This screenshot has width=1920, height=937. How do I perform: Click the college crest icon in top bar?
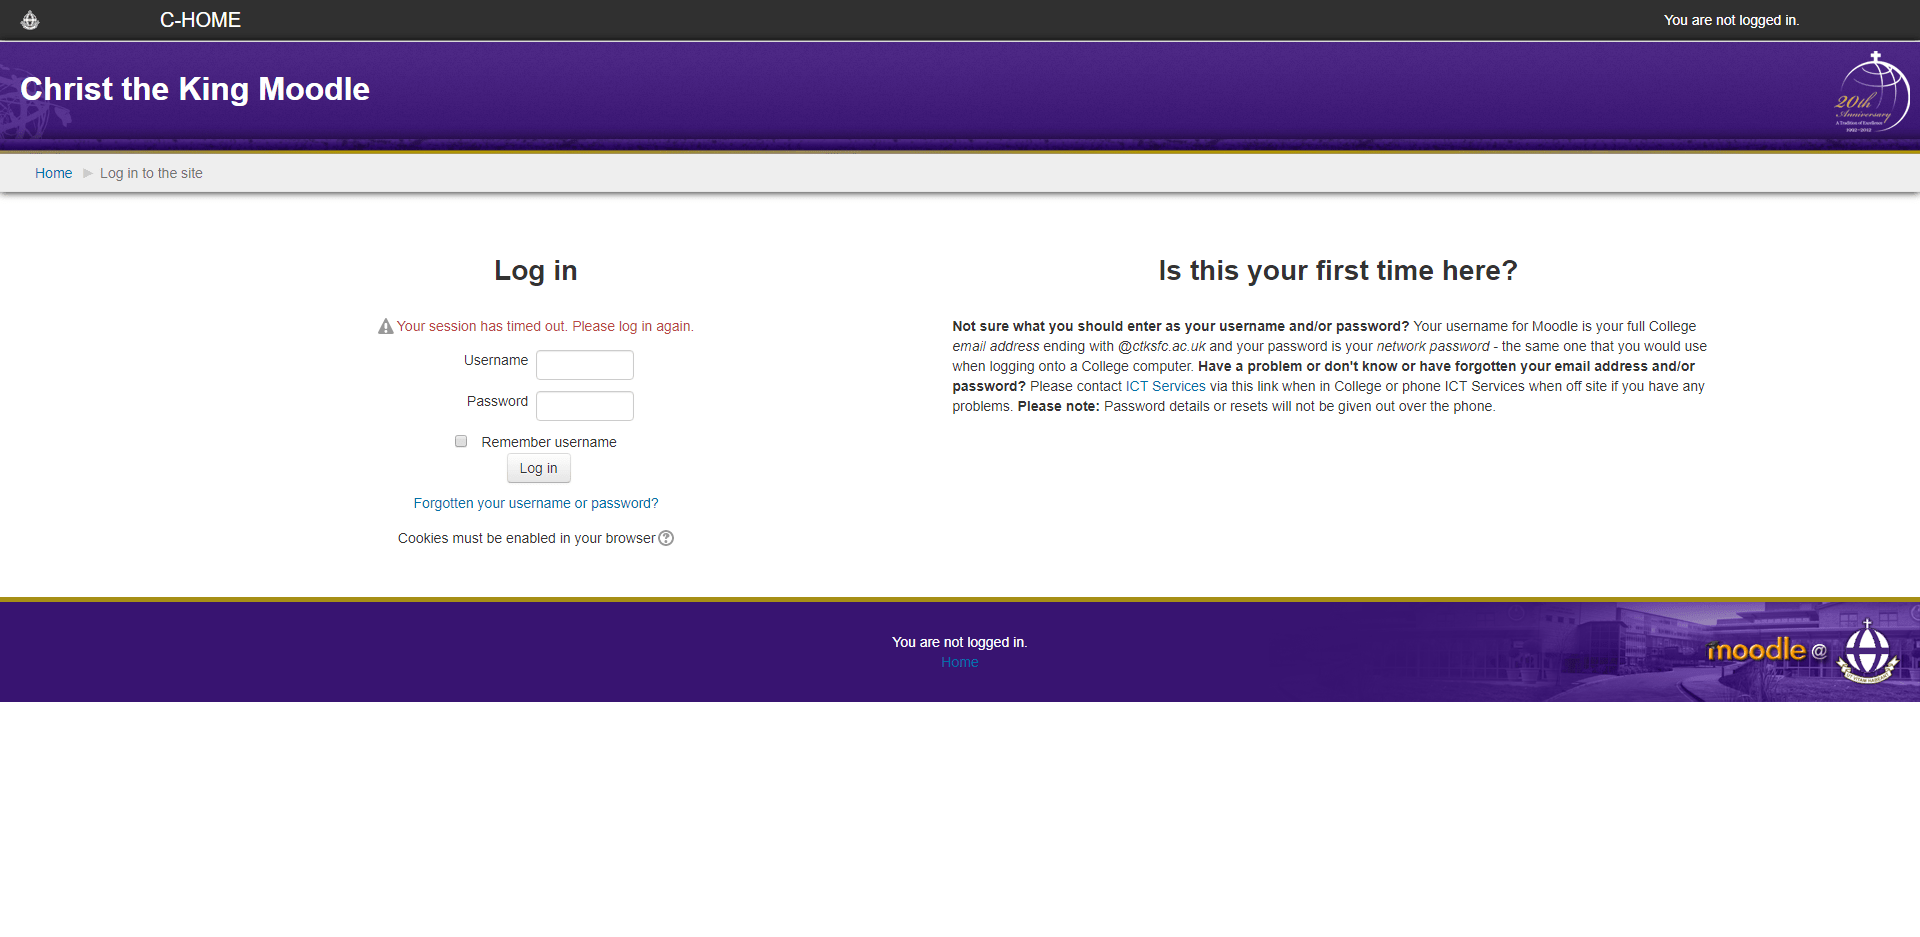(30, 20)
